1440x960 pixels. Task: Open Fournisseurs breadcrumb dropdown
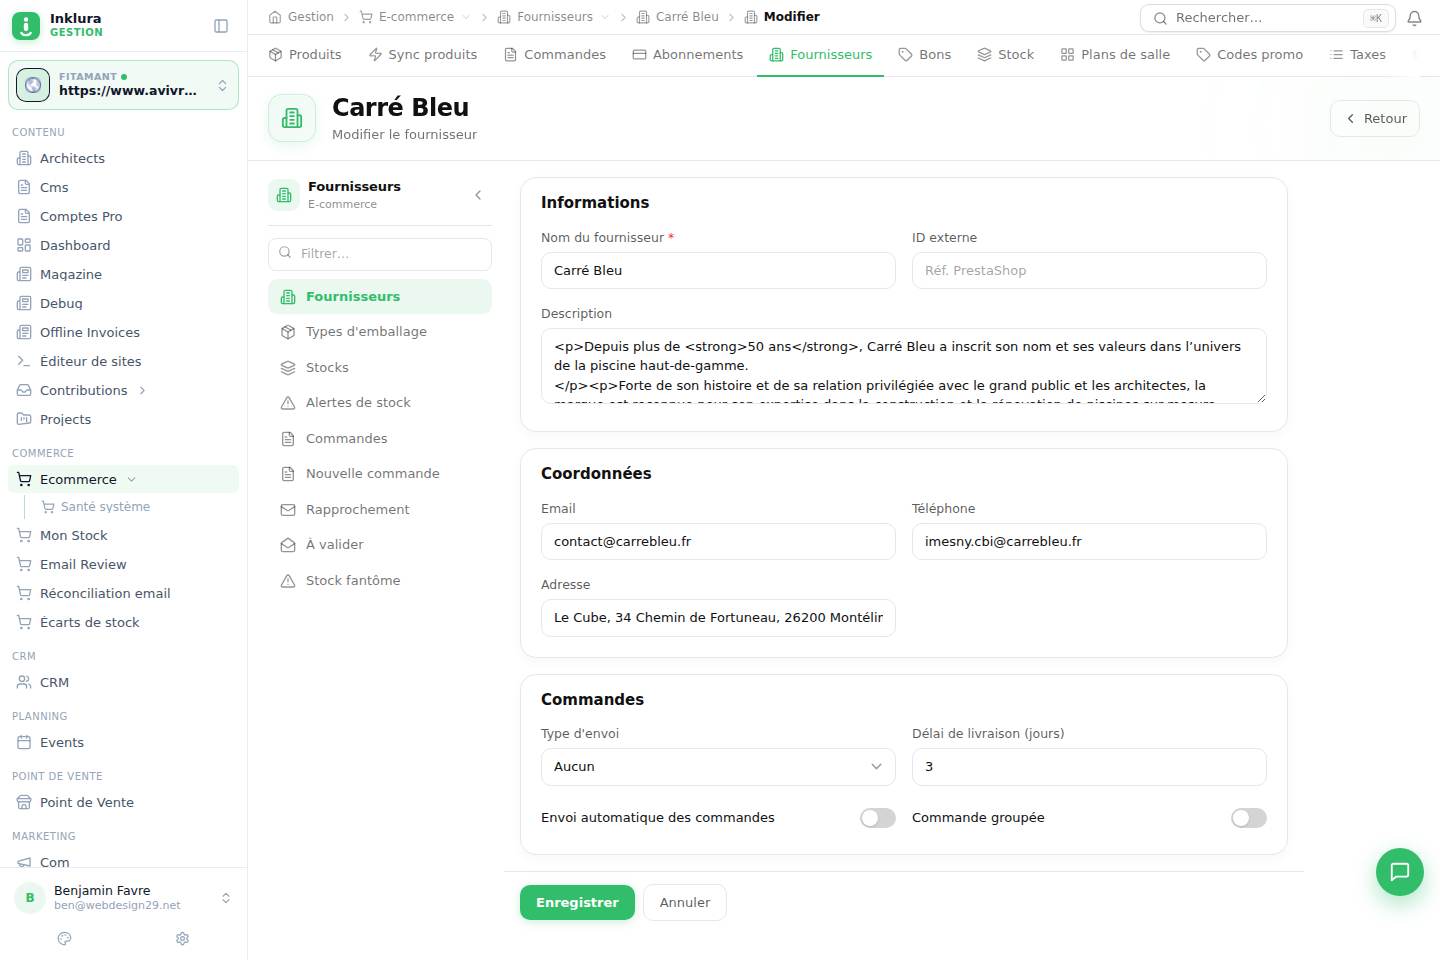click(x=604, y=17)
